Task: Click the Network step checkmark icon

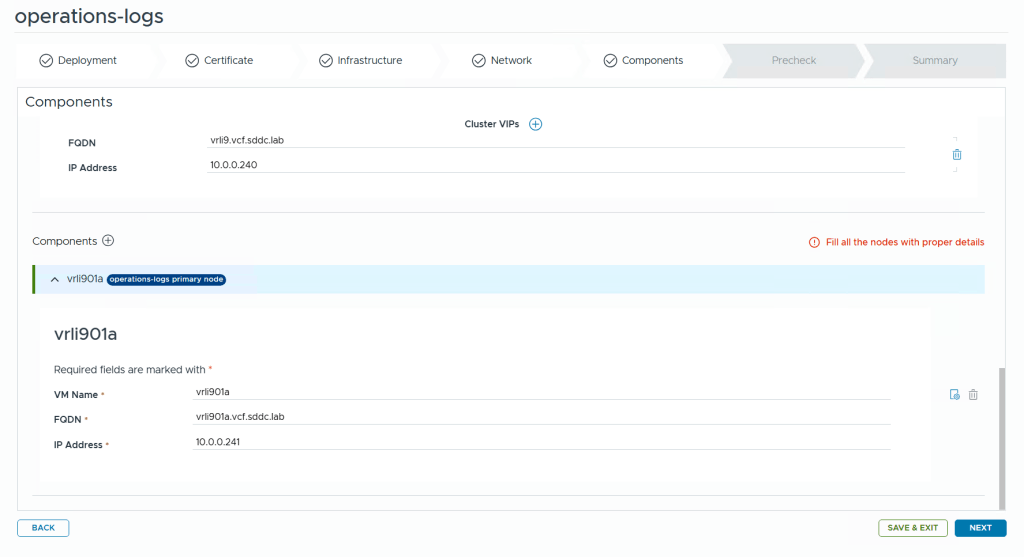Action: pyautogui.click(x=479, y=60)
